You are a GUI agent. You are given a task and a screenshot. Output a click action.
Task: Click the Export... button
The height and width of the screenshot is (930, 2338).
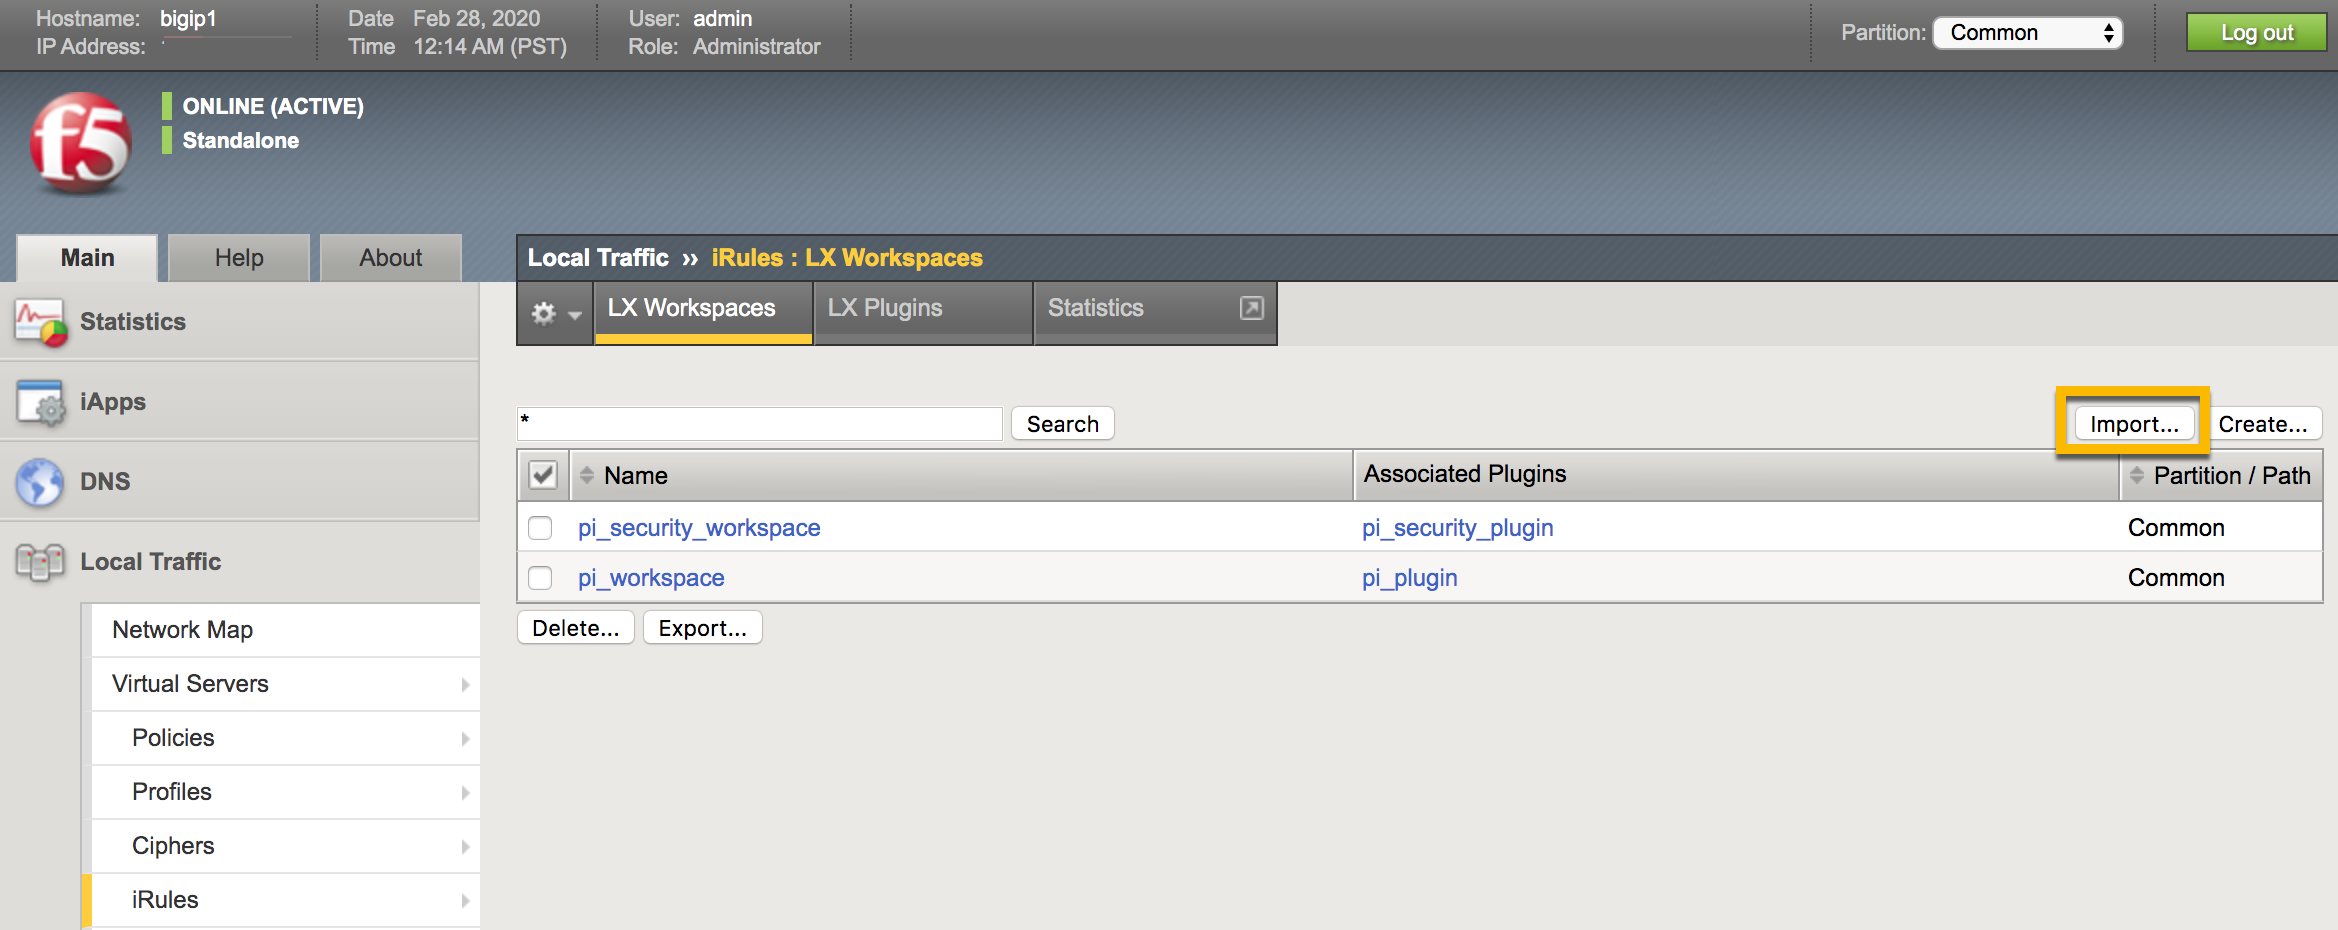702,628
